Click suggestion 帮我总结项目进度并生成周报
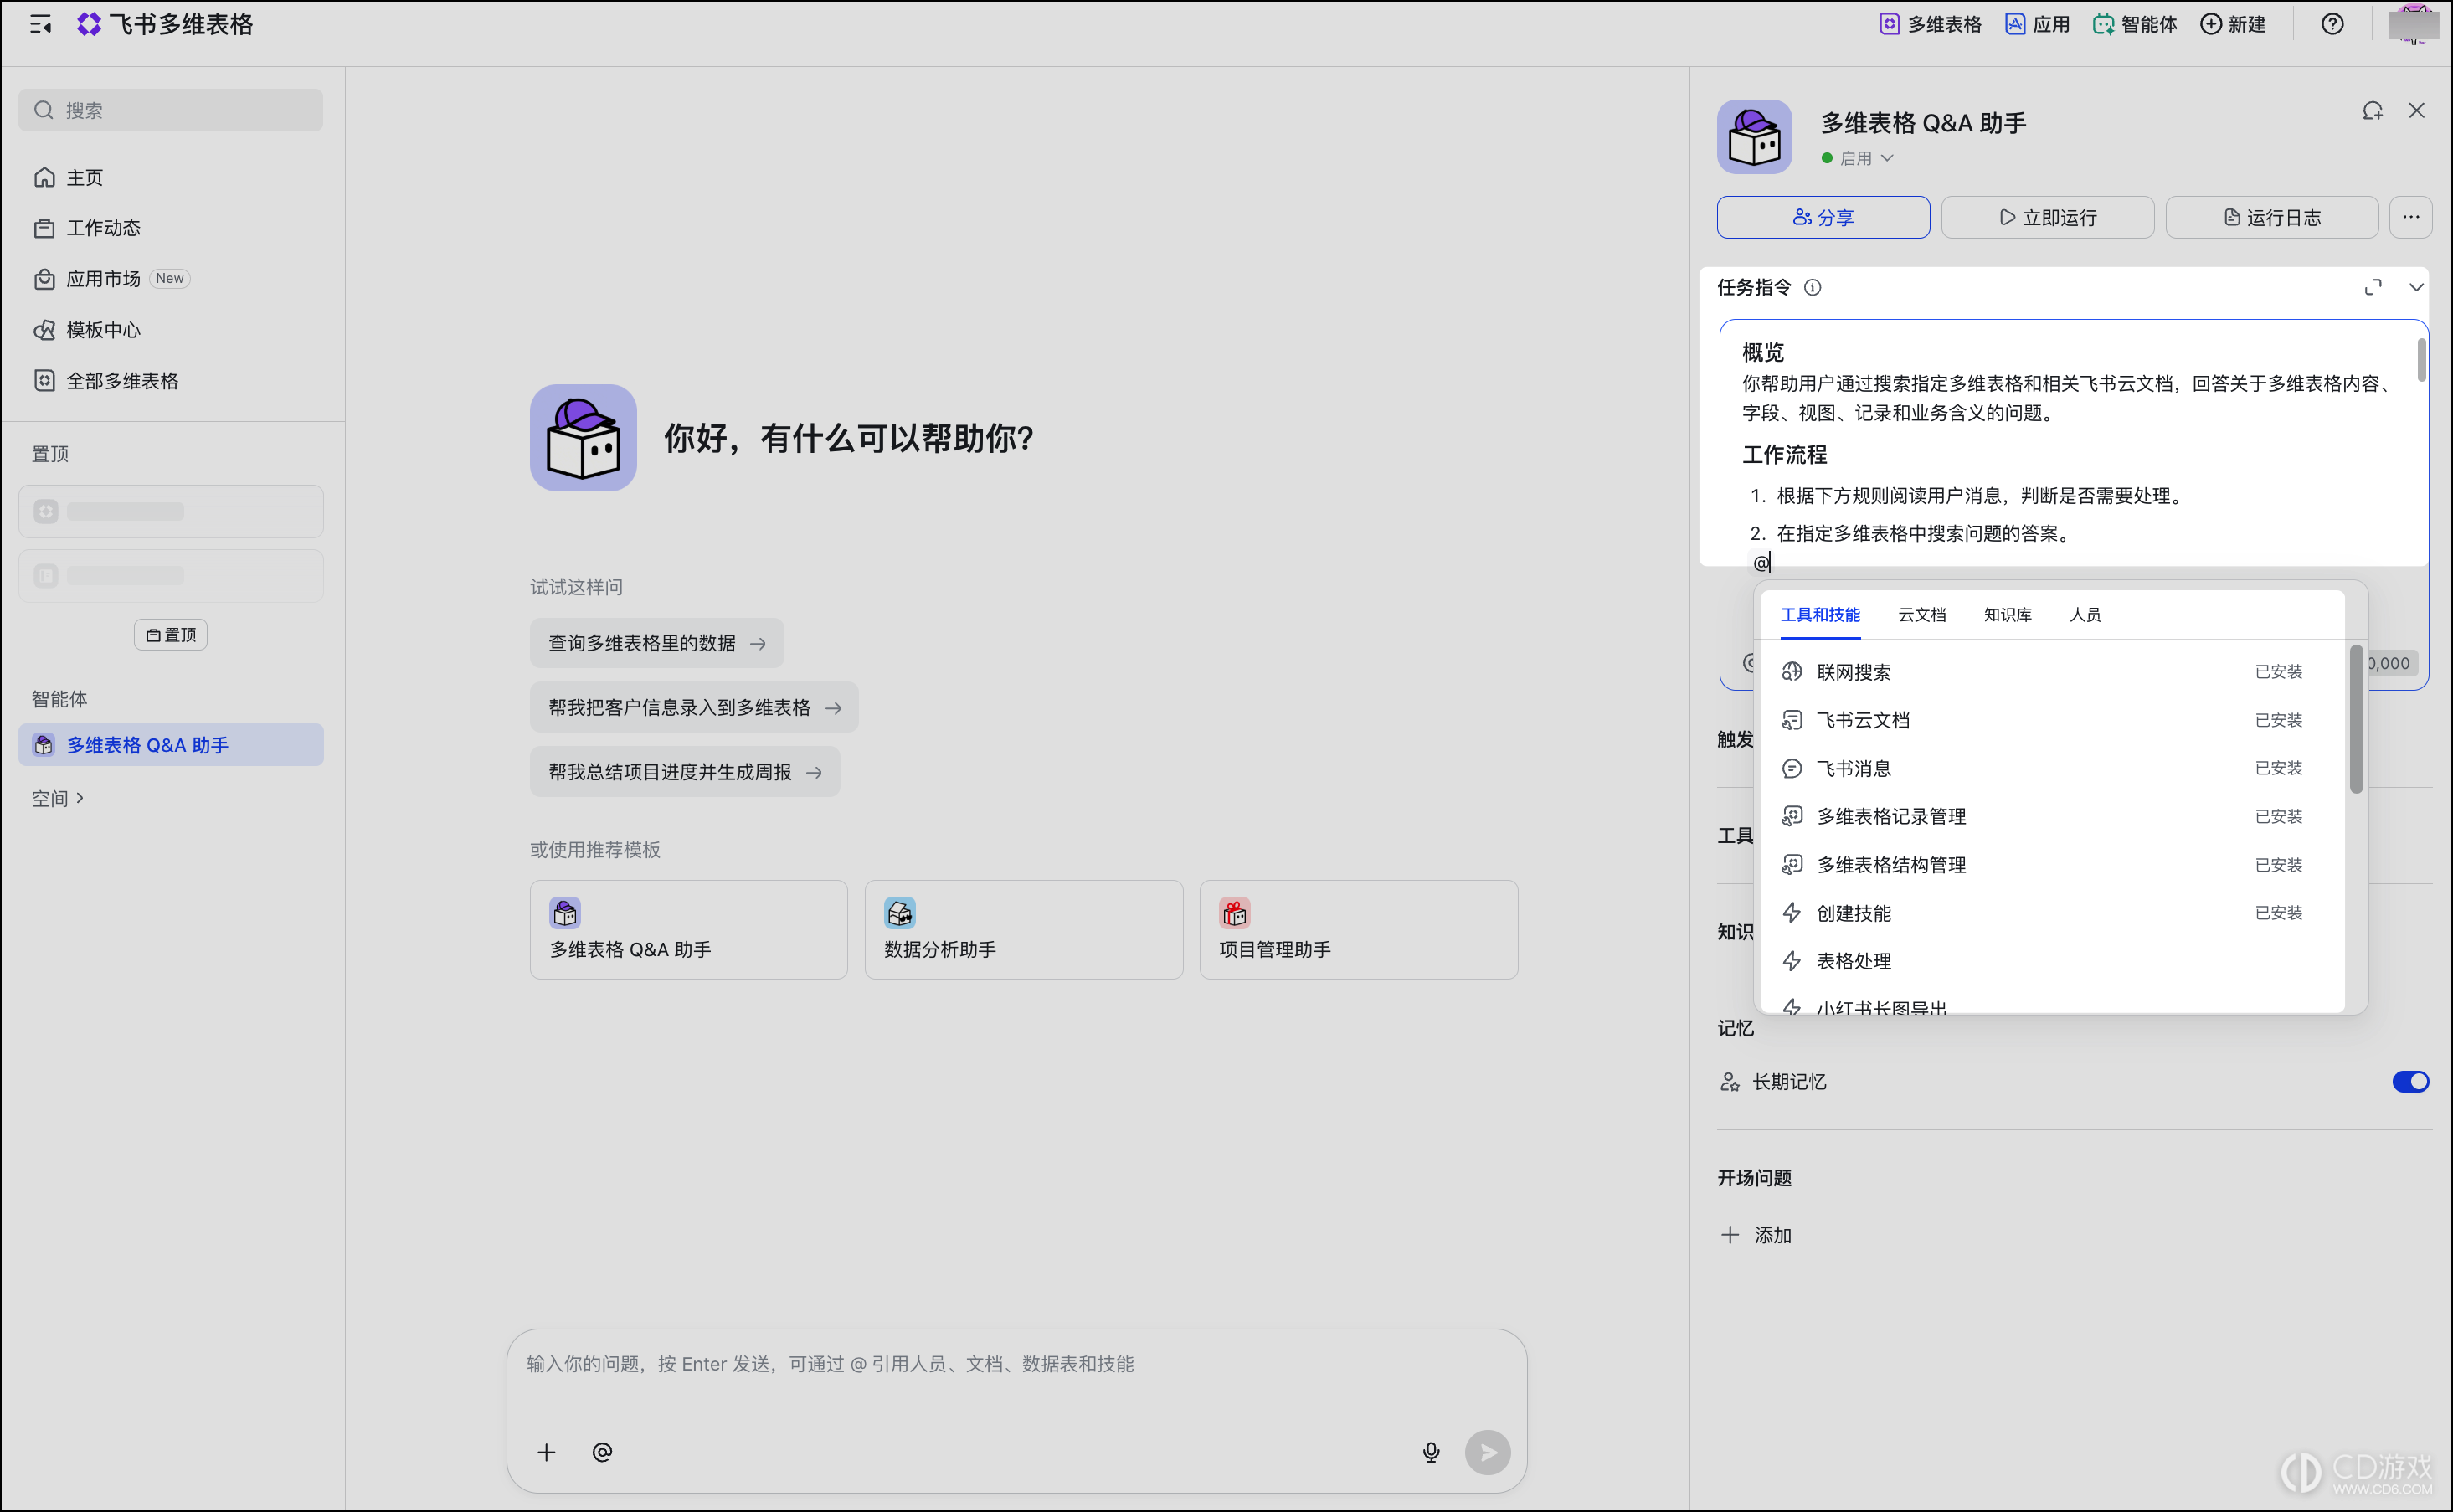2453x1512 pixels. (x=684, y=772)
